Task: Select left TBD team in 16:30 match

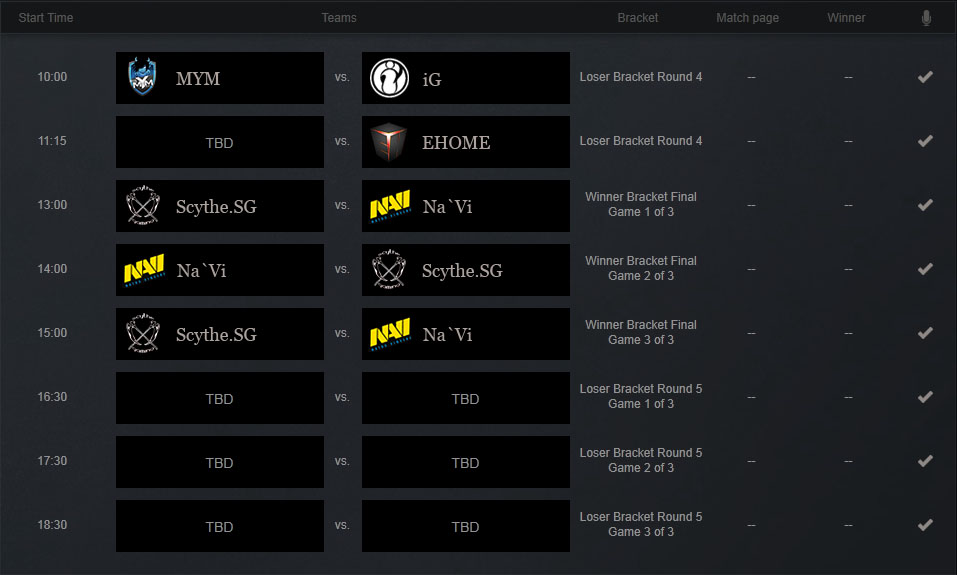Action: pyautogui.click(x=220, y=398)
